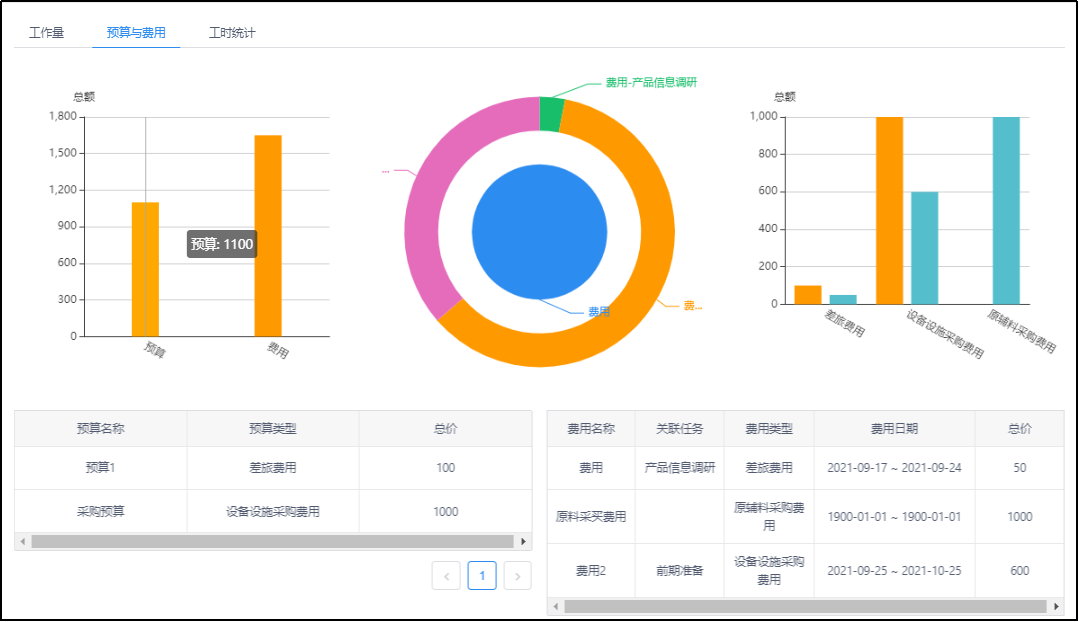The height and width of the screenshot is (622, 1079).
Task: Select the 预算与费用 tab
Action: click(136, 32)
